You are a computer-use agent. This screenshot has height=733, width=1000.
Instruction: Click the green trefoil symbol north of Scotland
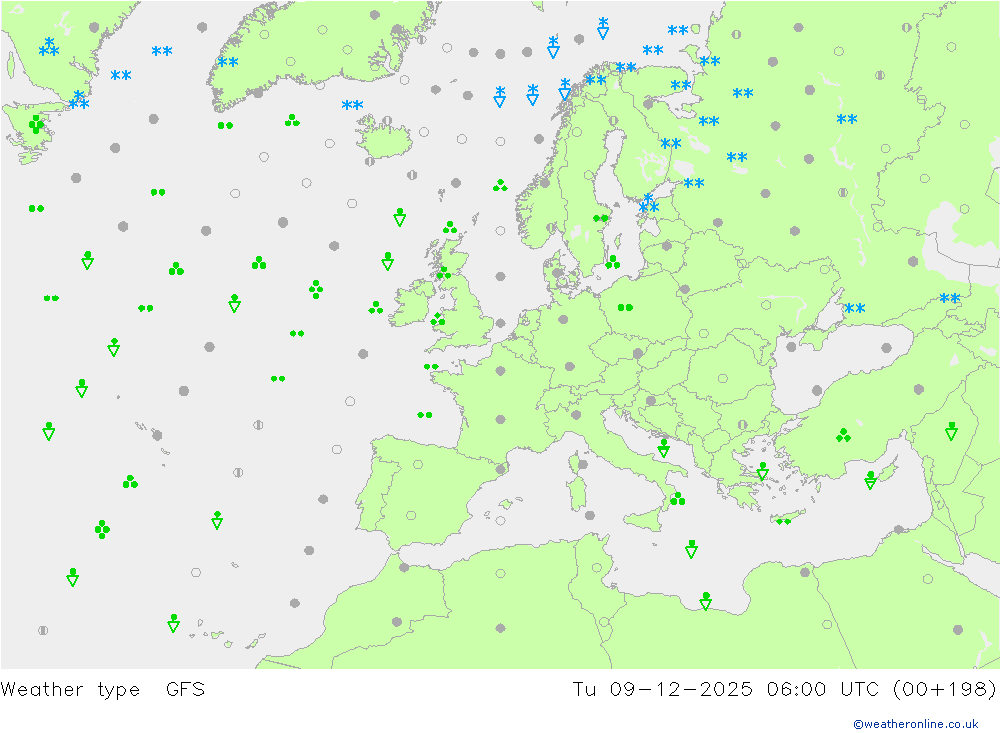point(450,228)
